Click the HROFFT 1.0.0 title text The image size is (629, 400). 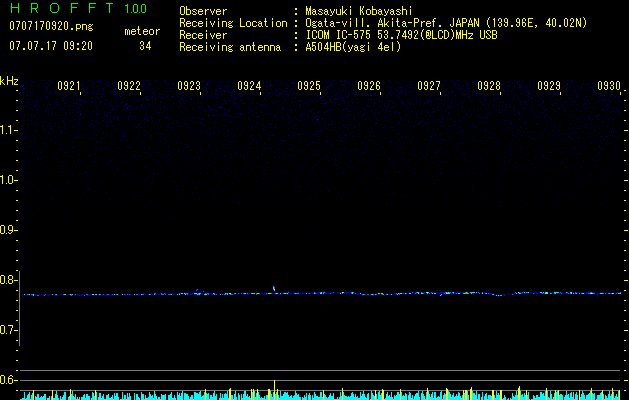tap(78, 8)
